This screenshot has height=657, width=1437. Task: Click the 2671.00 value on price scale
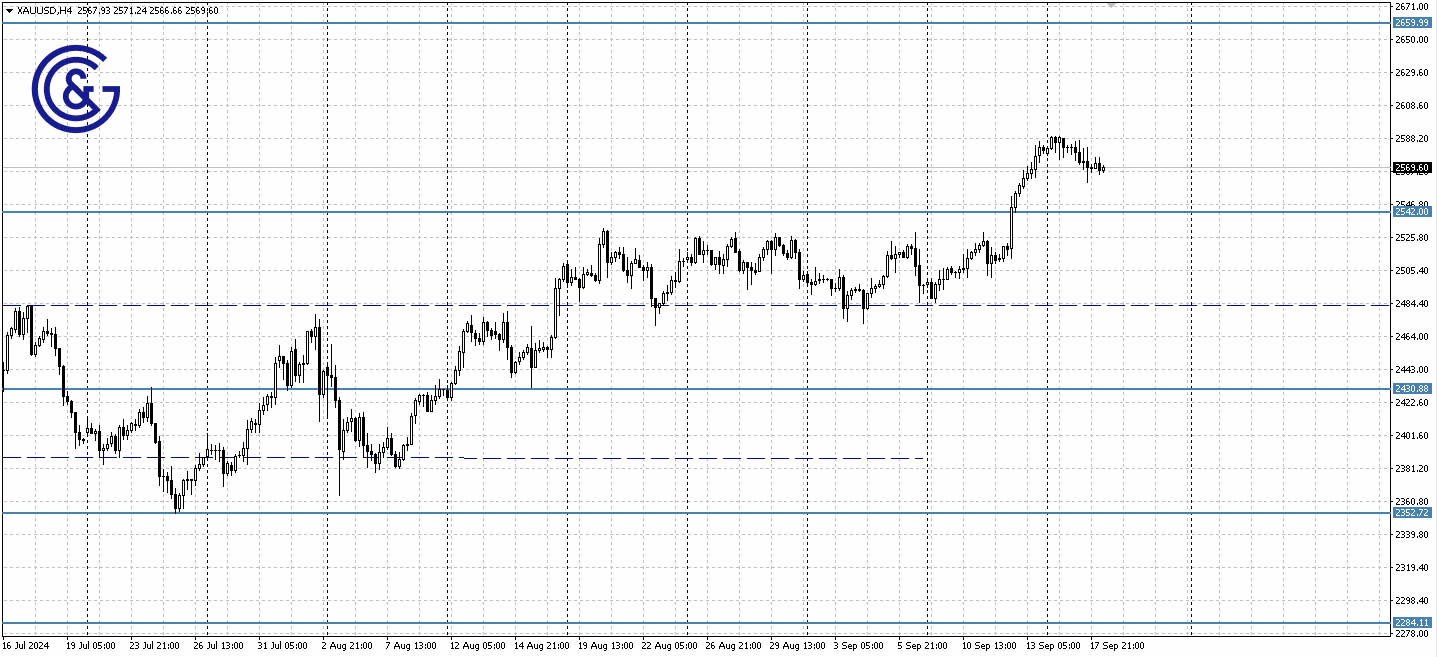tap(1411, 7)
